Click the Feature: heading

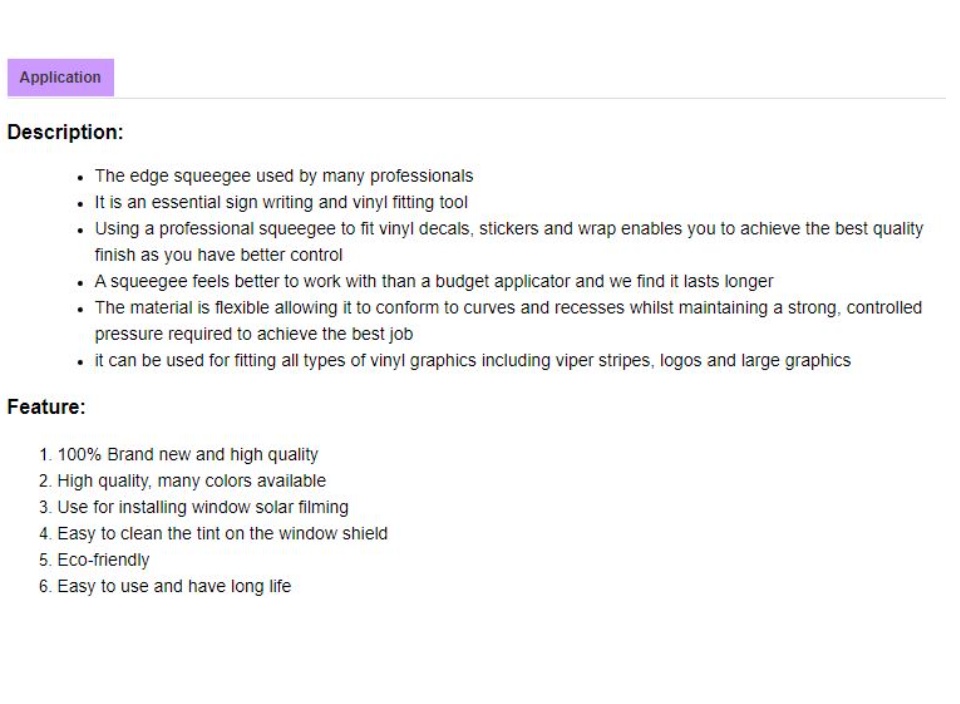[46, 407]
